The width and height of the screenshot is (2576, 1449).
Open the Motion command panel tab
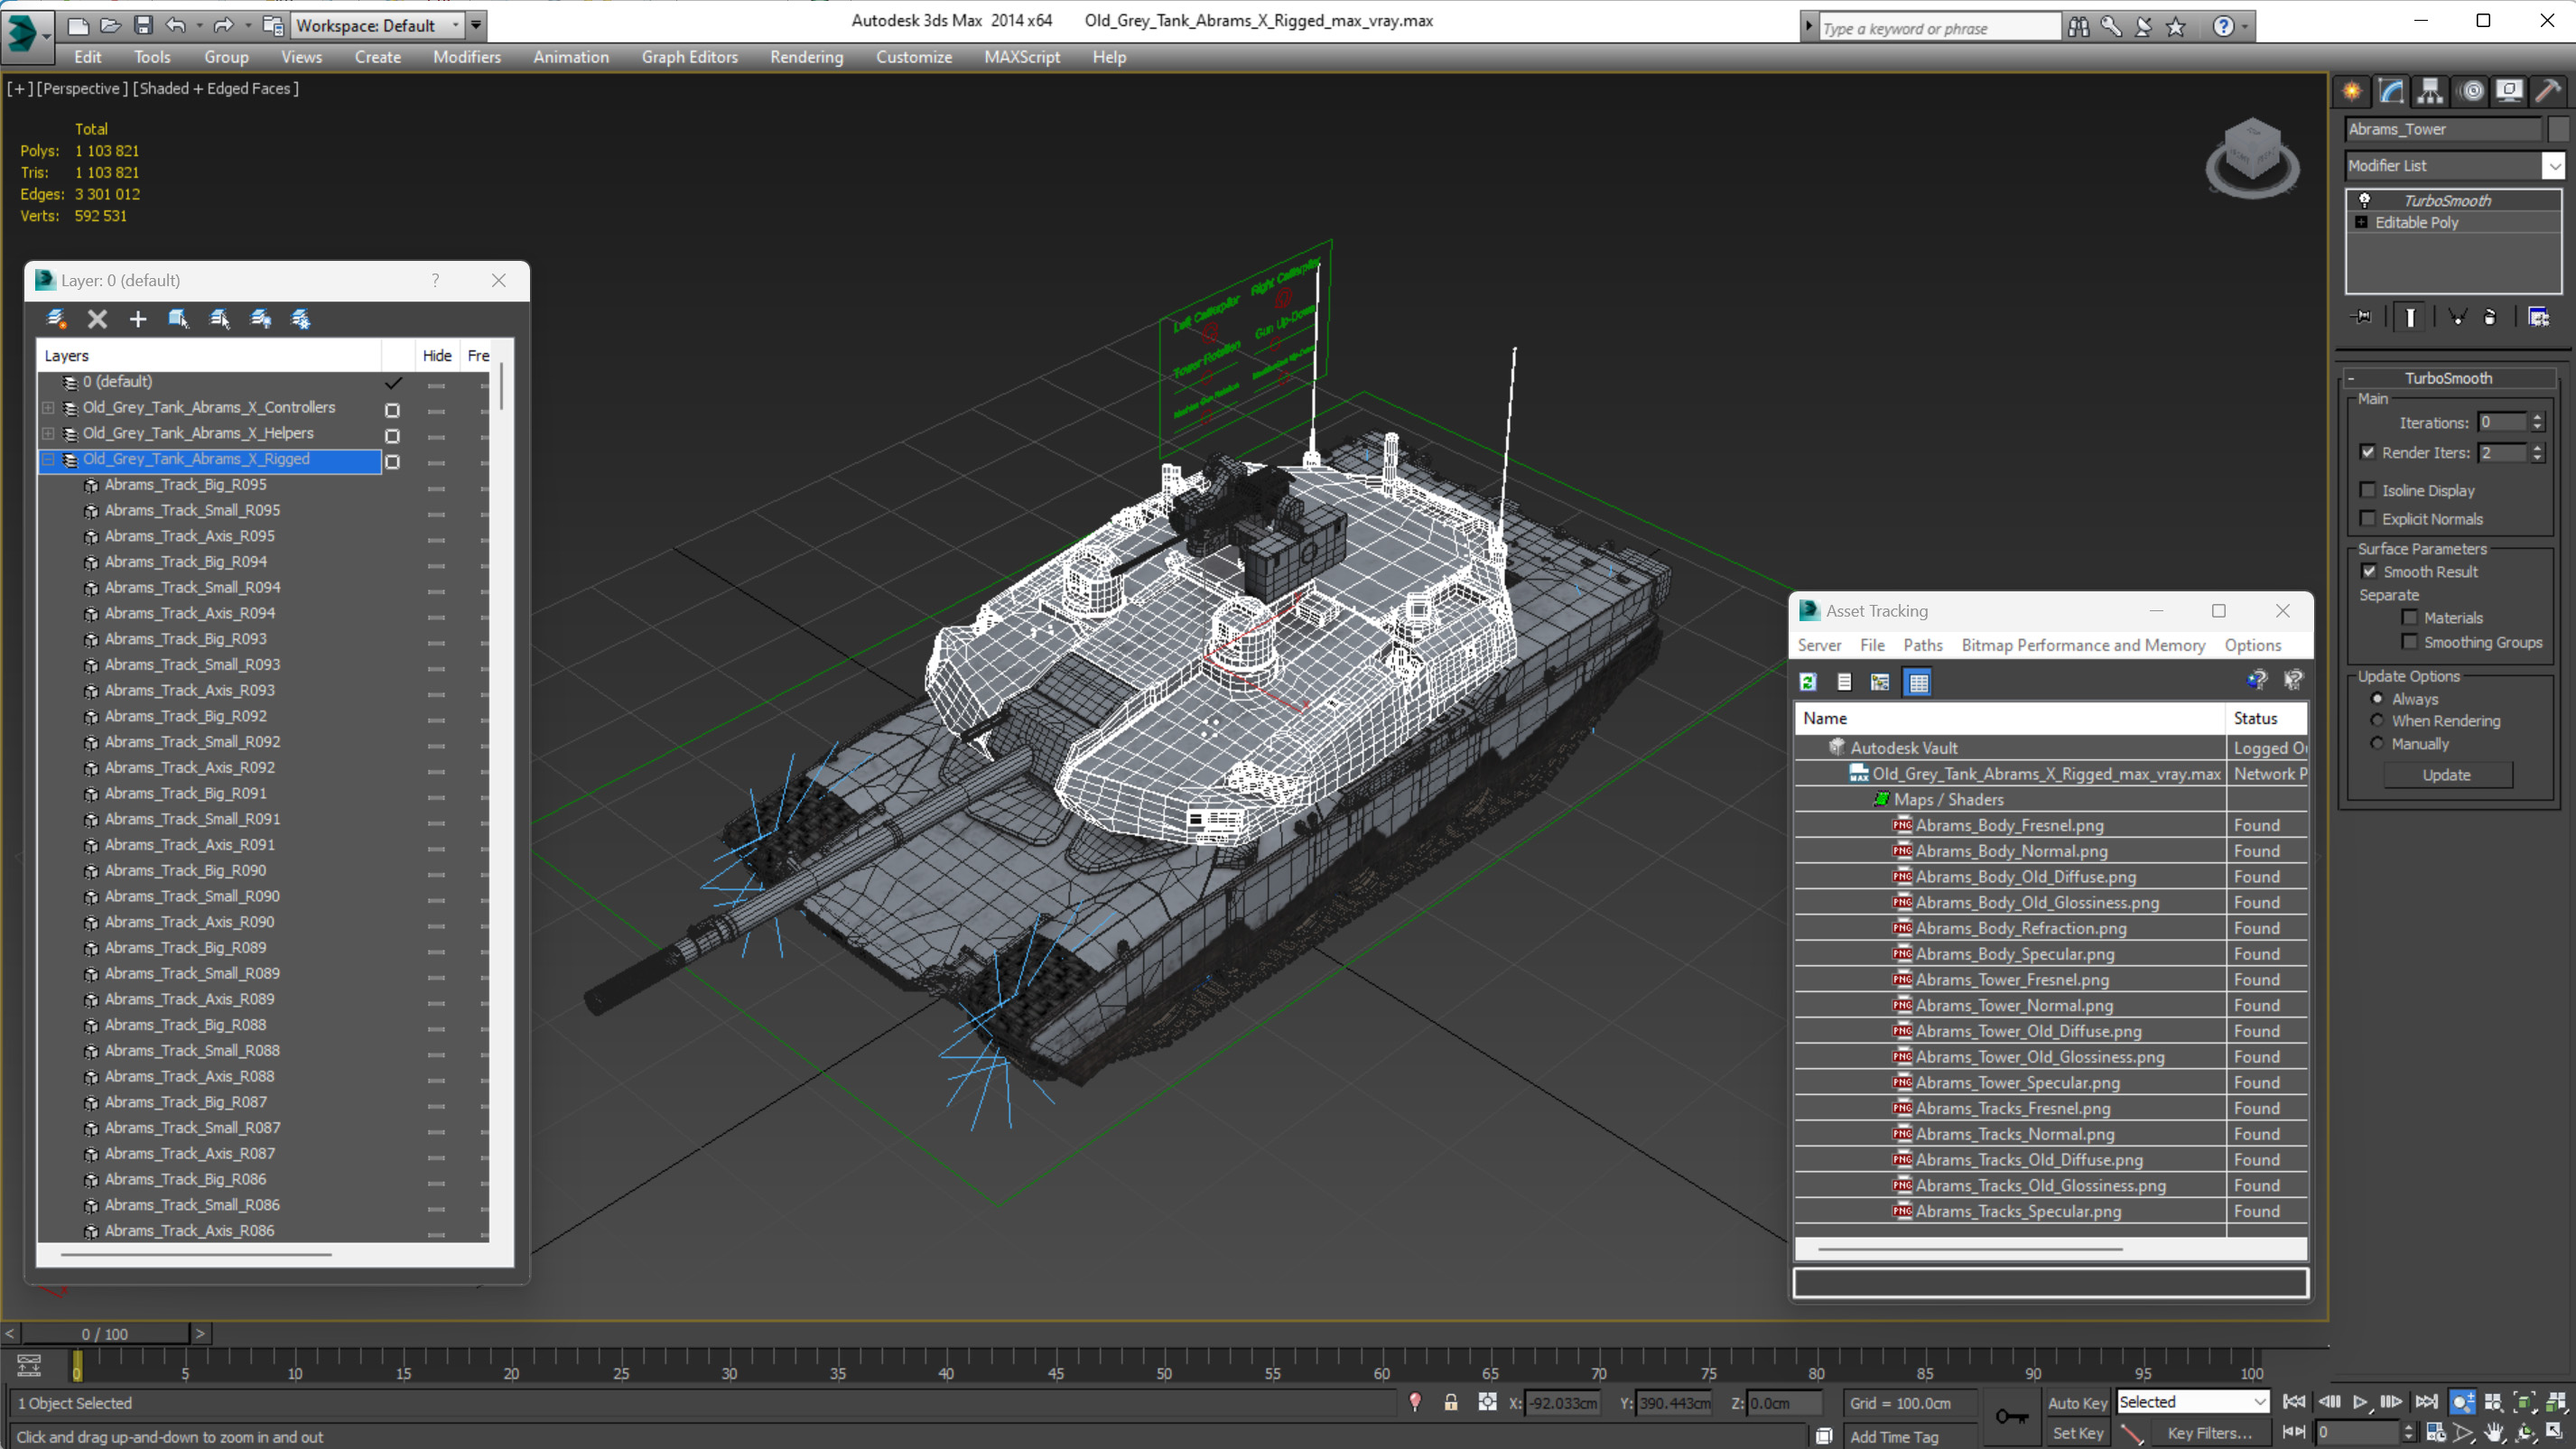pyautogui.click(x=2471, y=91)
